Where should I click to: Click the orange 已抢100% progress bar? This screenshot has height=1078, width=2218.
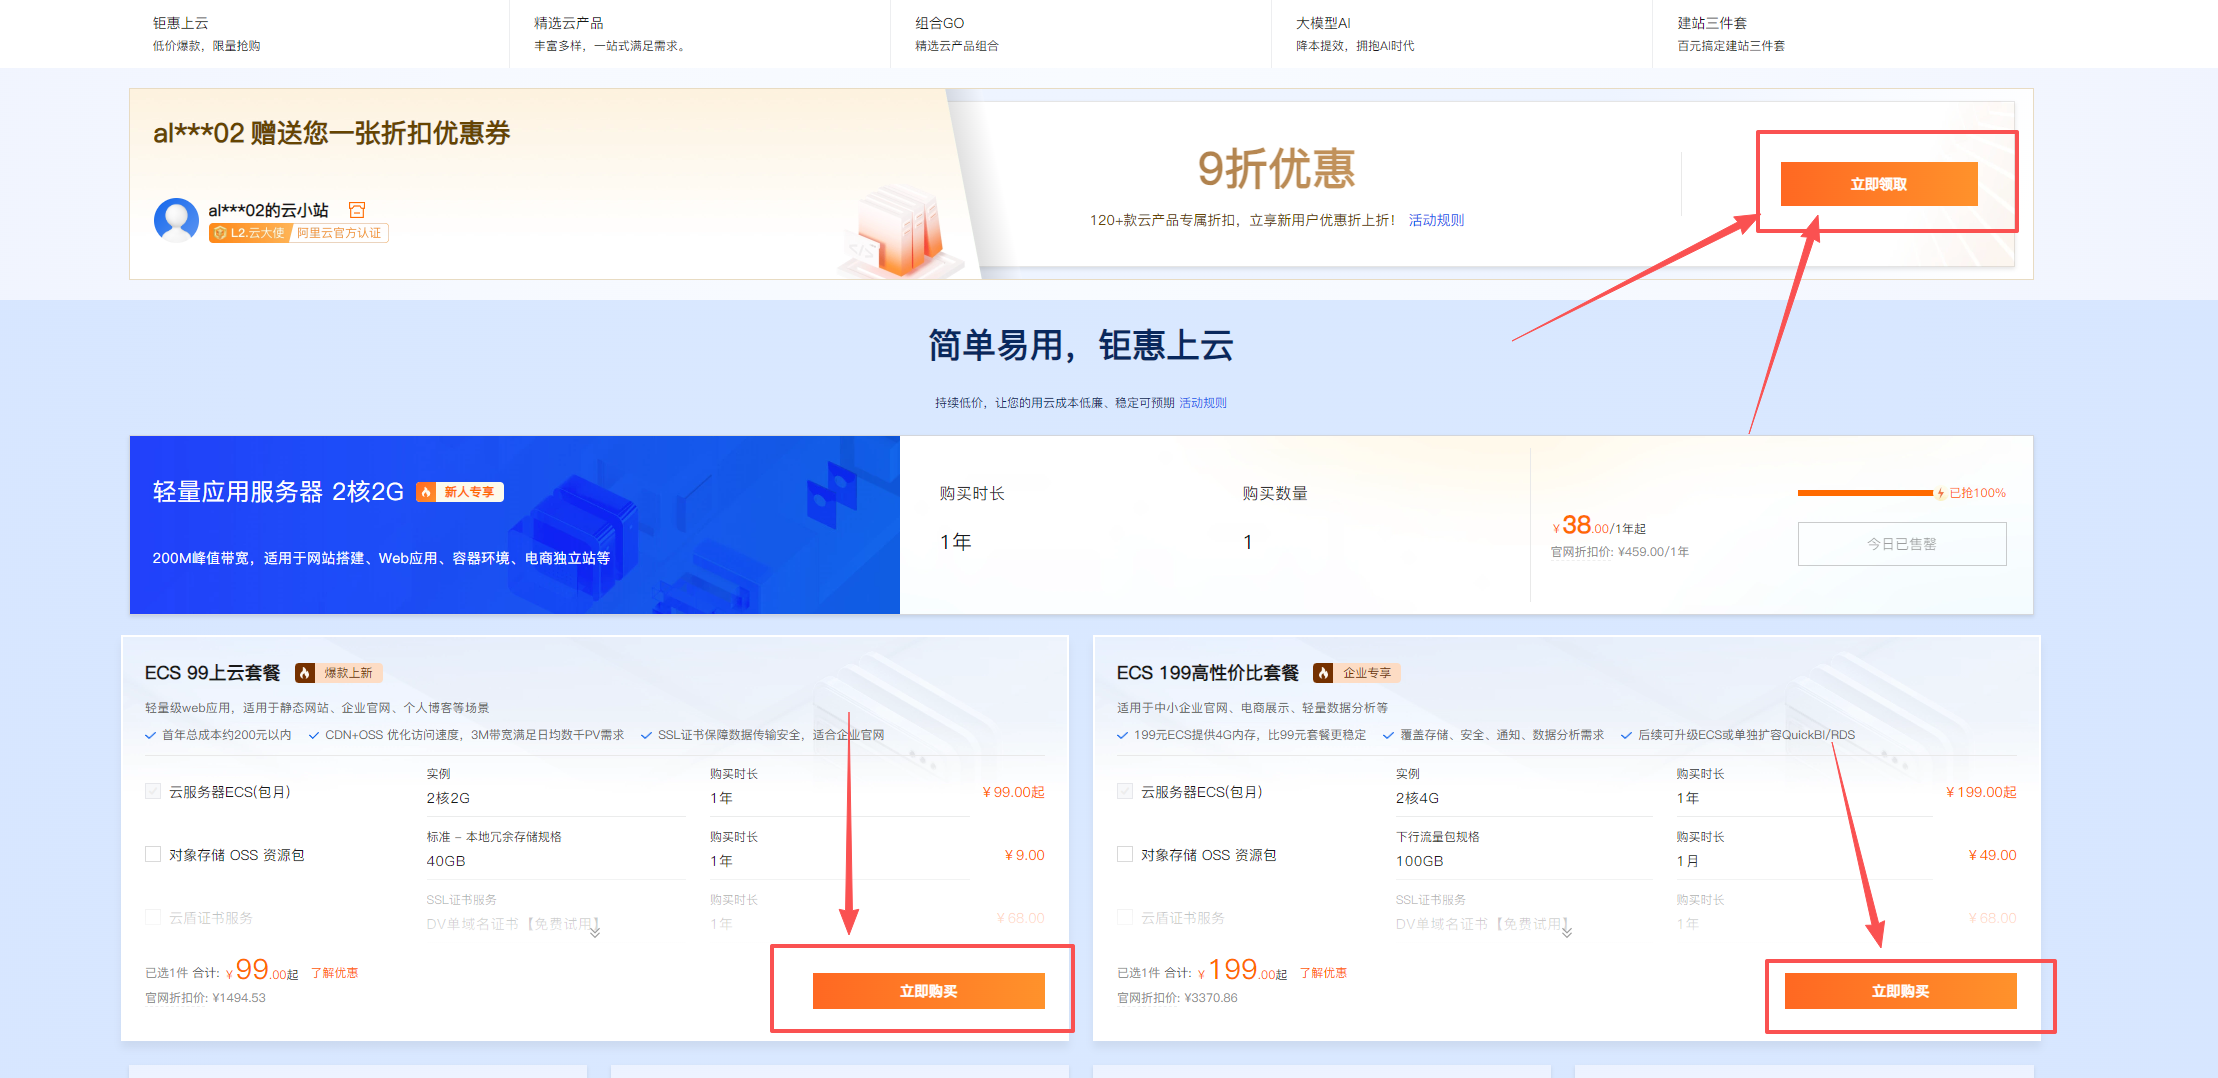[1864, 493]
